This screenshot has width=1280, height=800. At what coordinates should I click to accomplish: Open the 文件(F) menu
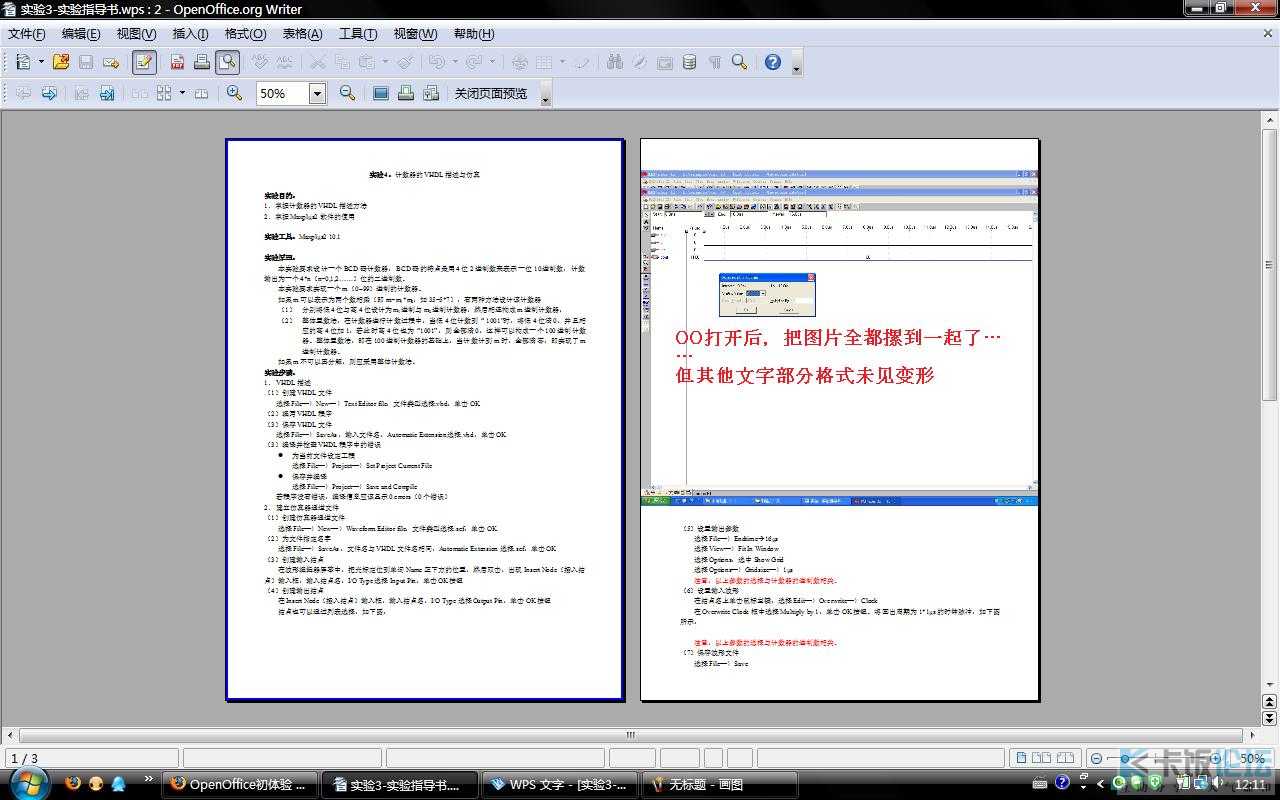click(27, 33)
